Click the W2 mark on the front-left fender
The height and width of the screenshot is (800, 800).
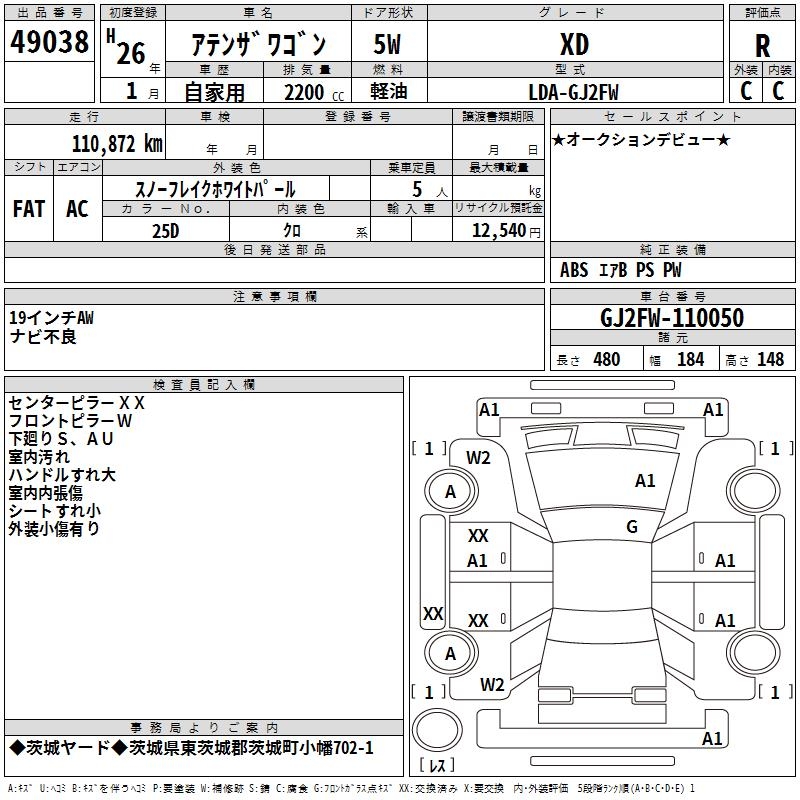pyautogui.click(x=479, y=458)
